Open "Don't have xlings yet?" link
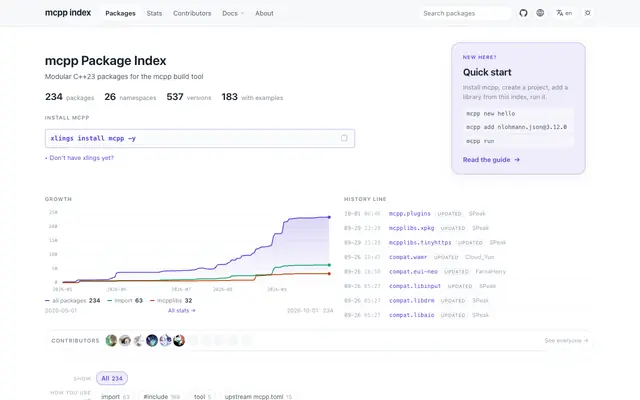Viewport: 640px width, 400px height. (80, 158)
